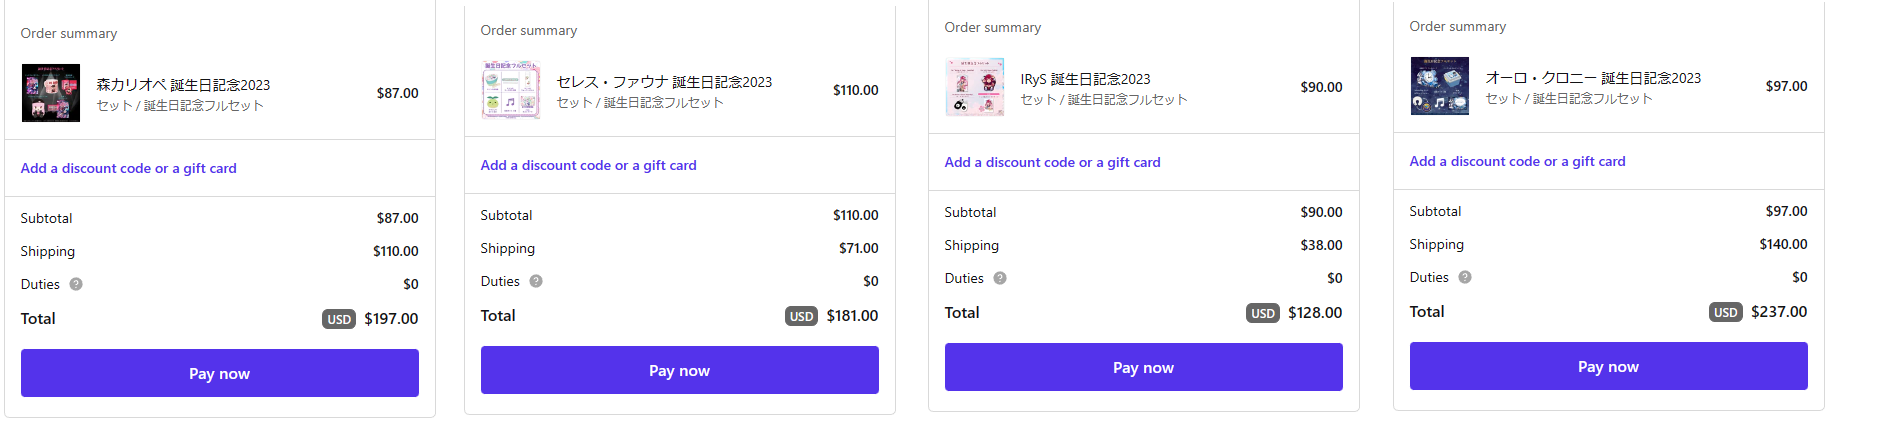Click Duties help icon in the $181.00 order
Viewport: 1896px width, 428px height.
click(536, 281)
